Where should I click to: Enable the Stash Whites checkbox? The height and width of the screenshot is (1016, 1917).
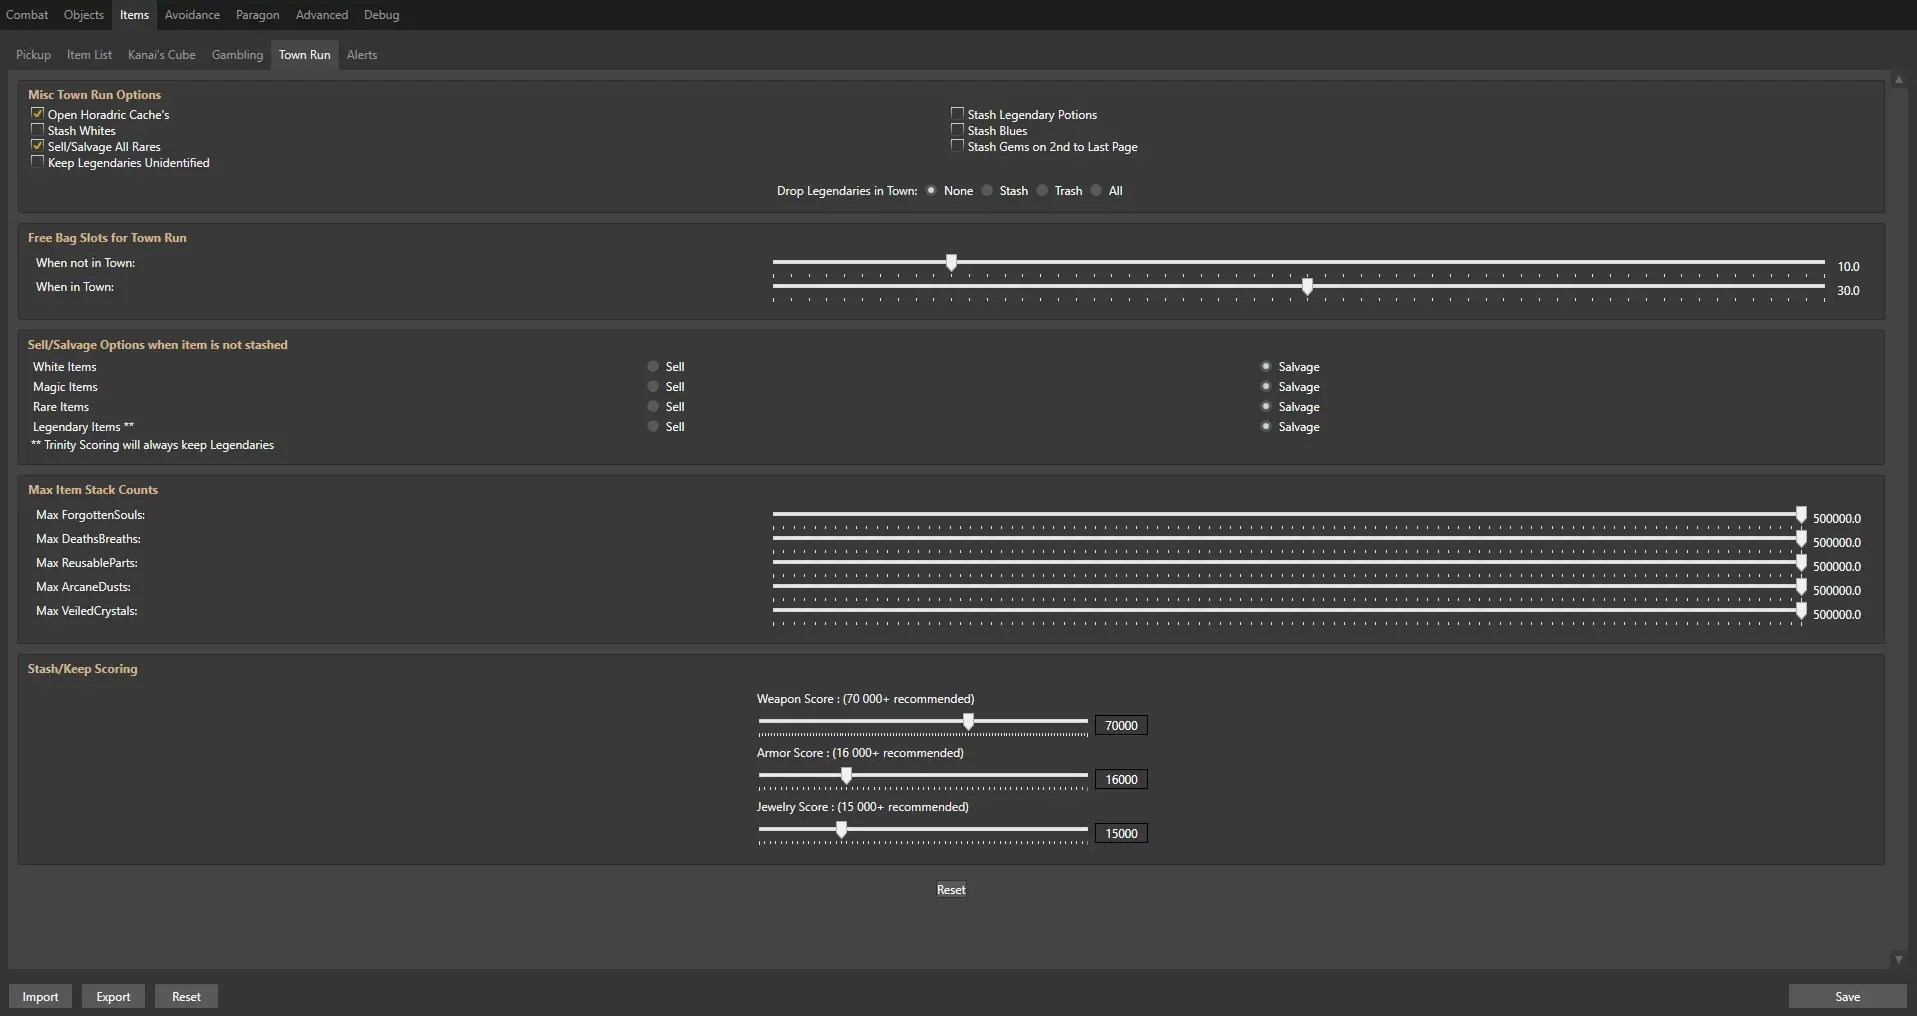[x=38, y=130]
